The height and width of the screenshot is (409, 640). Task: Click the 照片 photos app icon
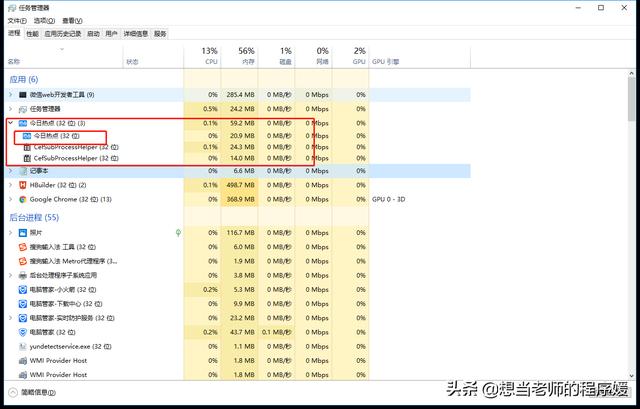point(23,233)
